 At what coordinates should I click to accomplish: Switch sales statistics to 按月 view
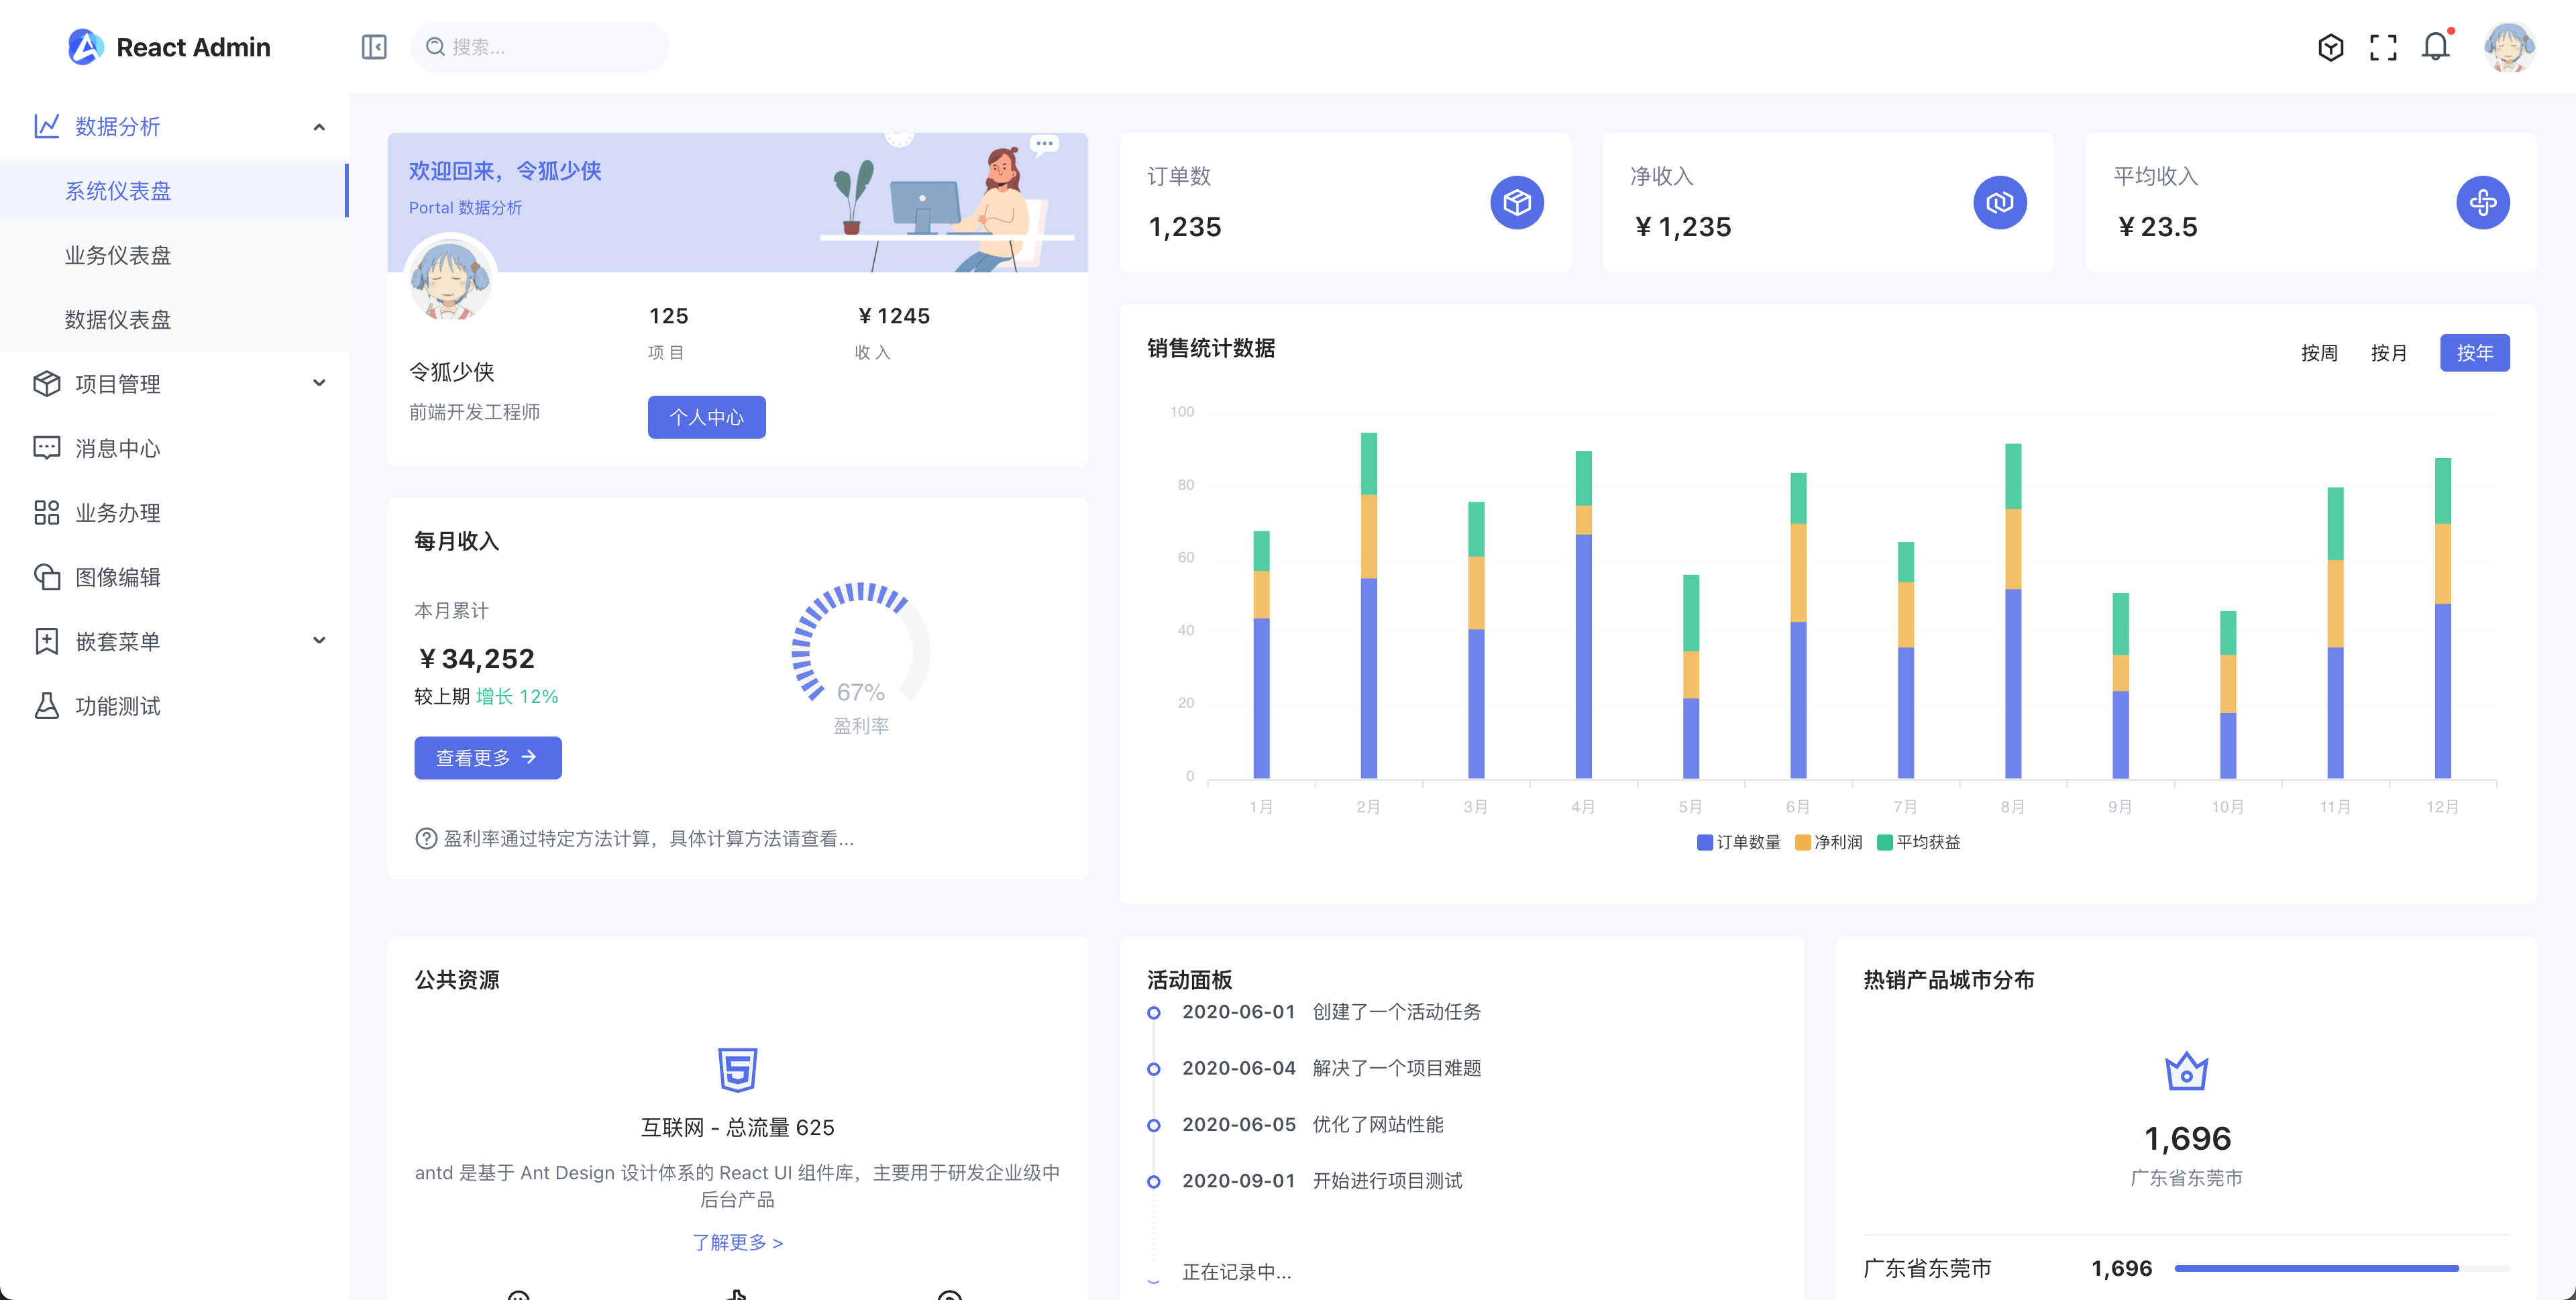(x=2389, y=352)
